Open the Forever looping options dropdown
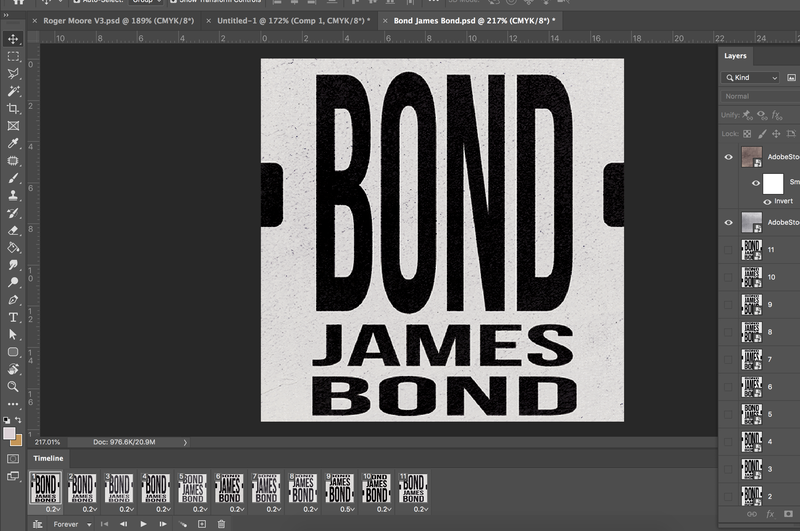The height and width of the screenshot is (531, 800). [72, 524]
